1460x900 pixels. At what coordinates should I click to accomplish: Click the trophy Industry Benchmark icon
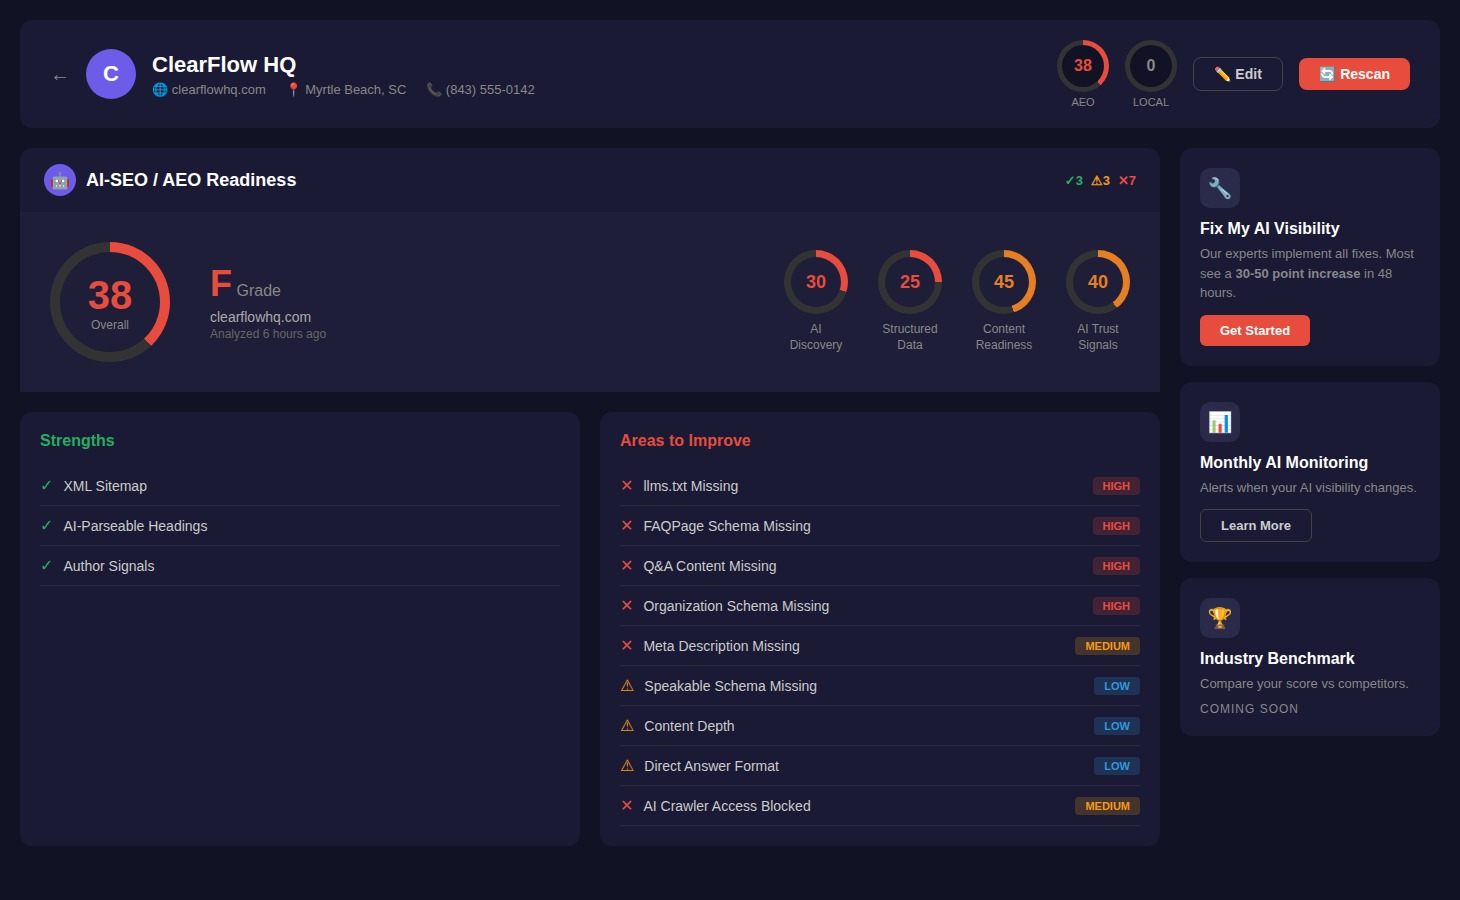click(1219, 618)
